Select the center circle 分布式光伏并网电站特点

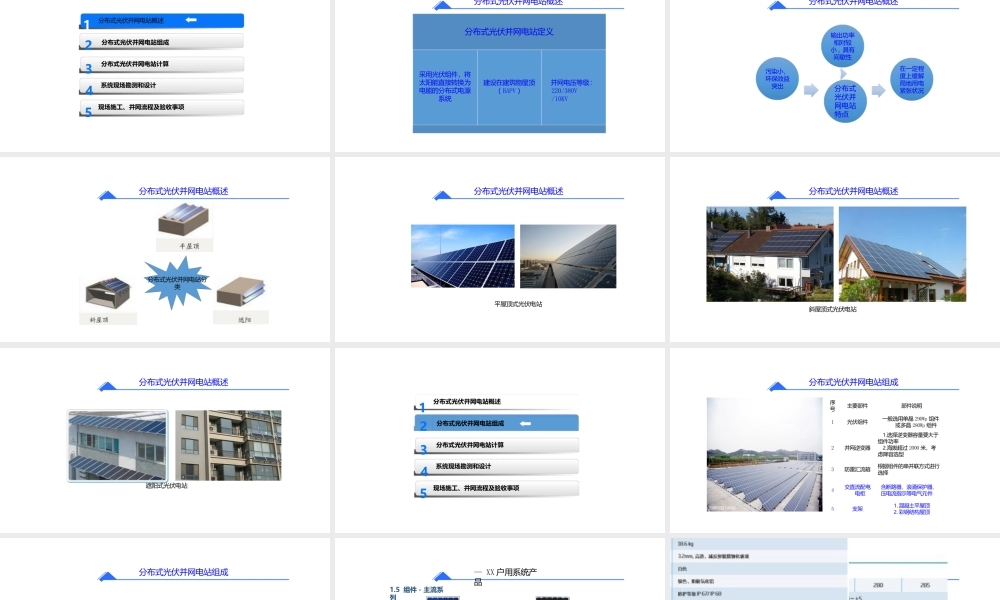pos(845,101)
